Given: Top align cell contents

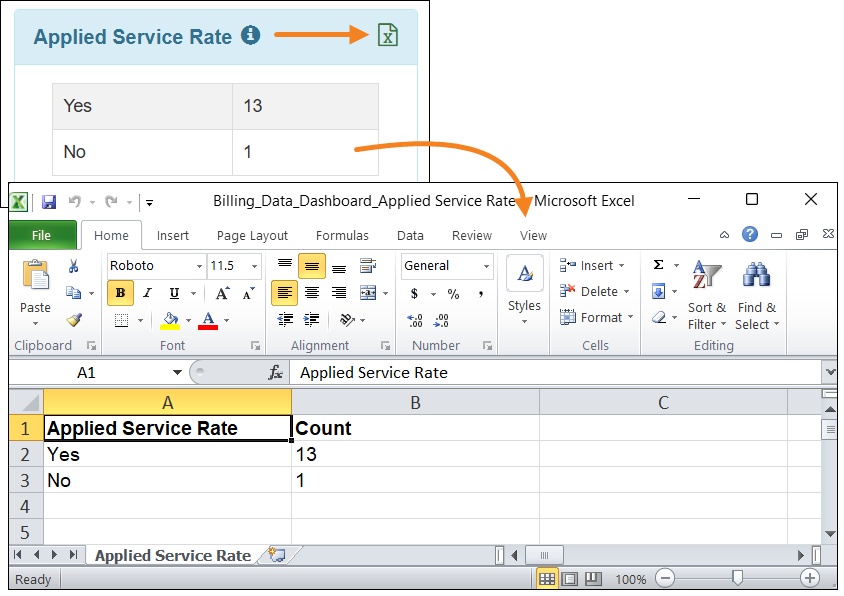Looking at the screenshot, I should pos(285,266).
